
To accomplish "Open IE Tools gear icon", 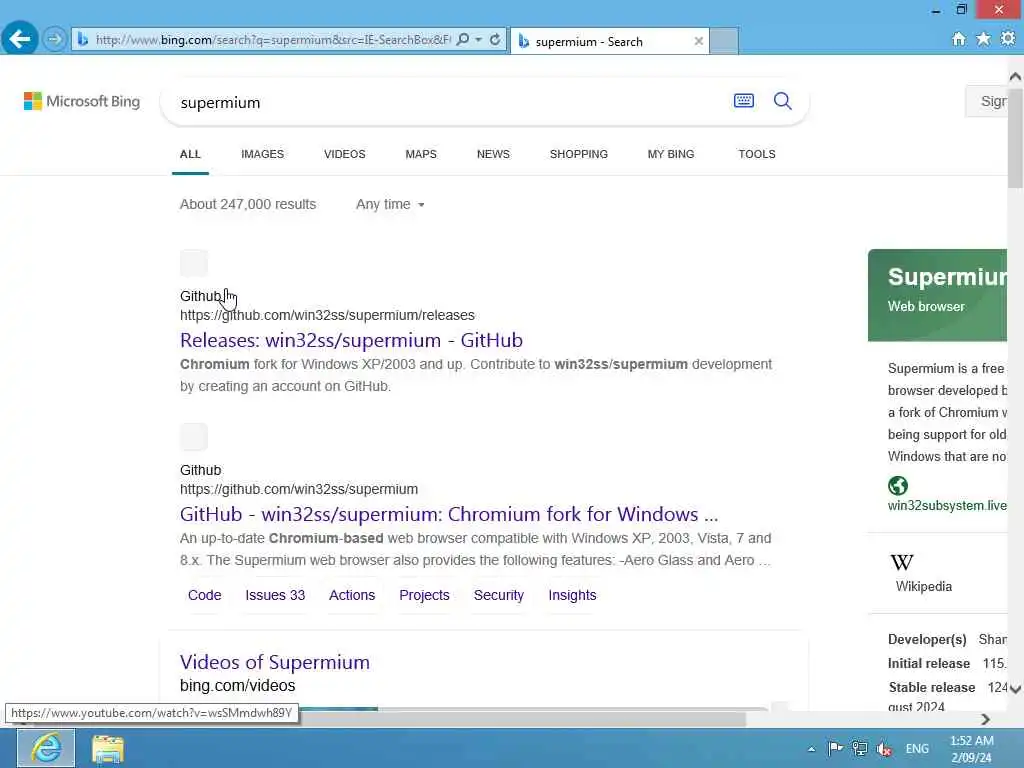I will pyautogui.click(x=1008, y=39).
